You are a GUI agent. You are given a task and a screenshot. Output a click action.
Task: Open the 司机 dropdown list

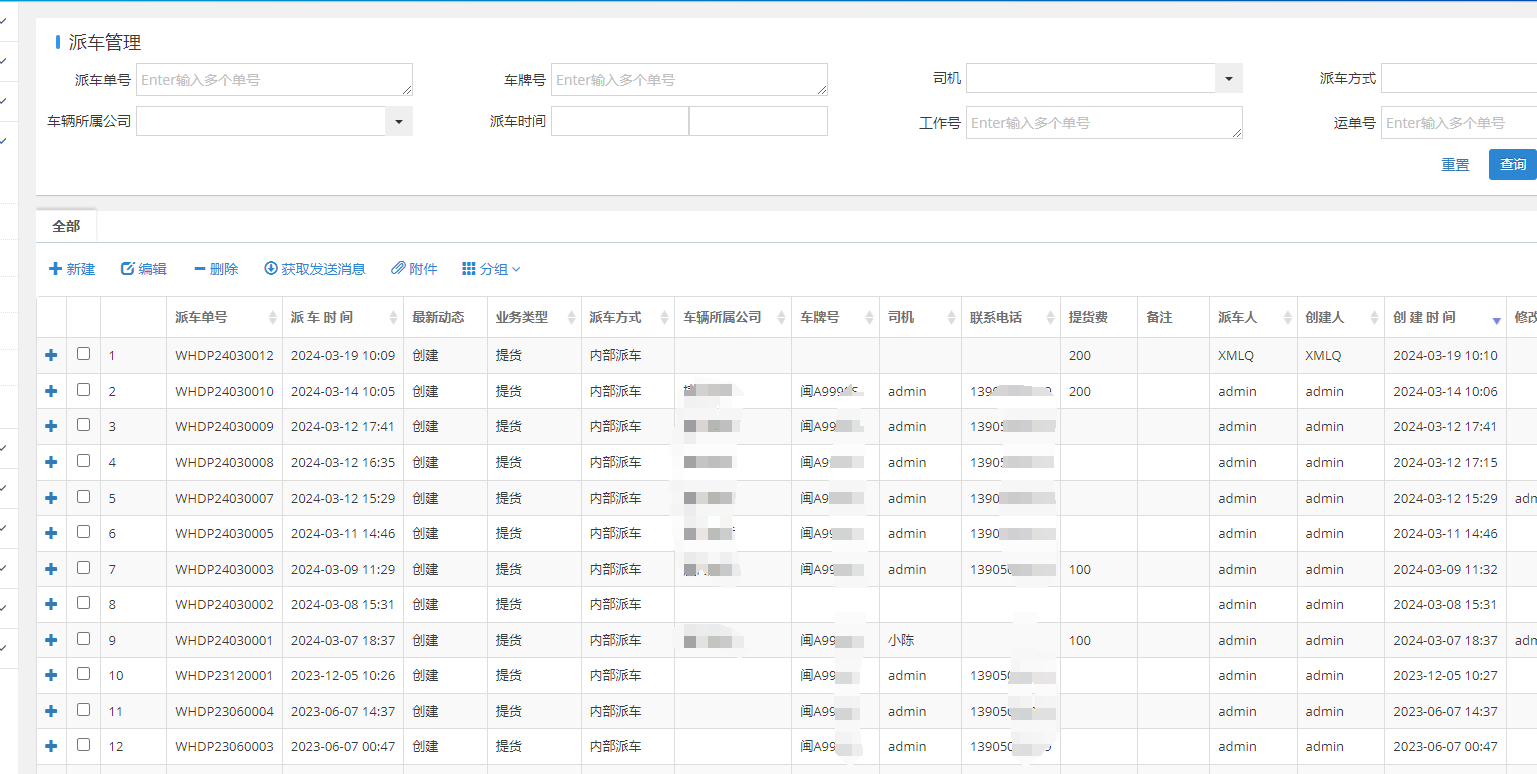coord(1229,78)
